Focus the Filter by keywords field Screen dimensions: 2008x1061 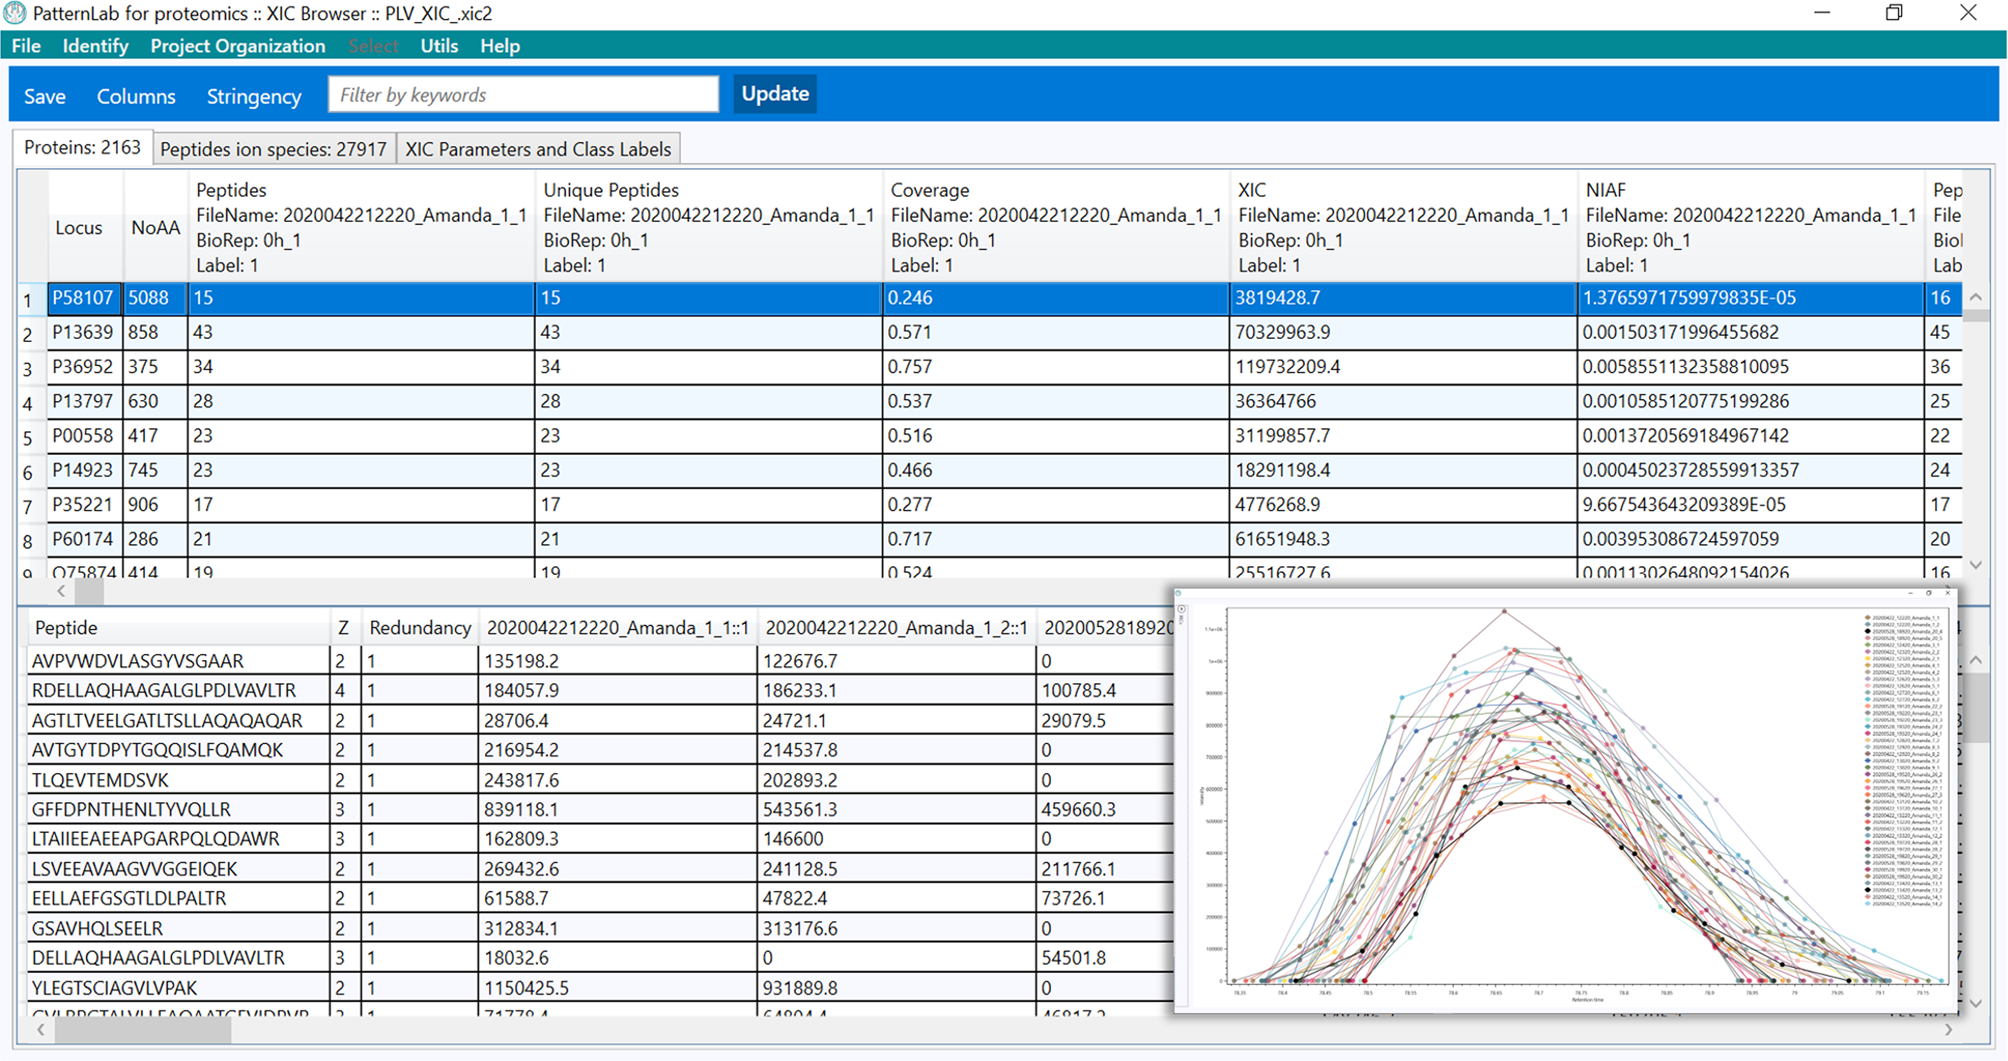pos(523,94)
